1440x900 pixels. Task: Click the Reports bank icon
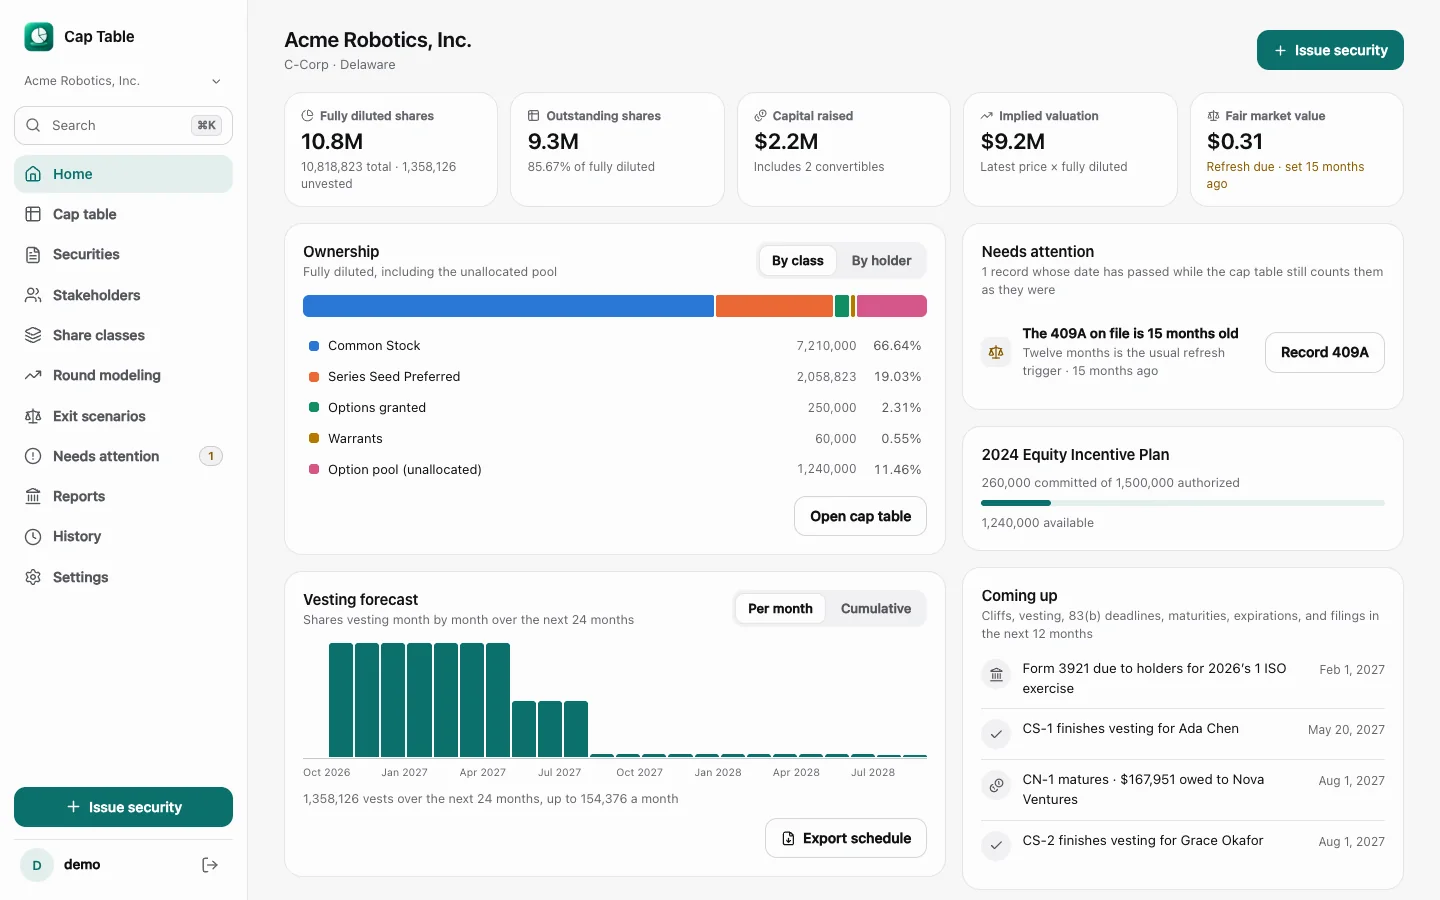tap(33, 496)
